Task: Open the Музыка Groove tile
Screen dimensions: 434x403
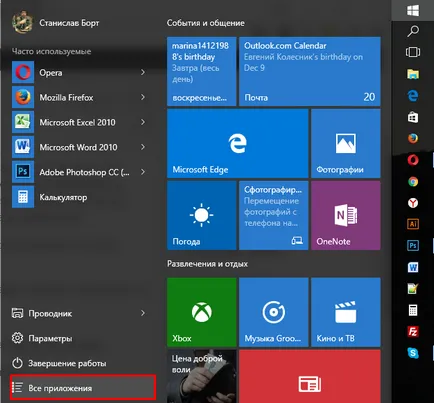Action: click(274, 312)
